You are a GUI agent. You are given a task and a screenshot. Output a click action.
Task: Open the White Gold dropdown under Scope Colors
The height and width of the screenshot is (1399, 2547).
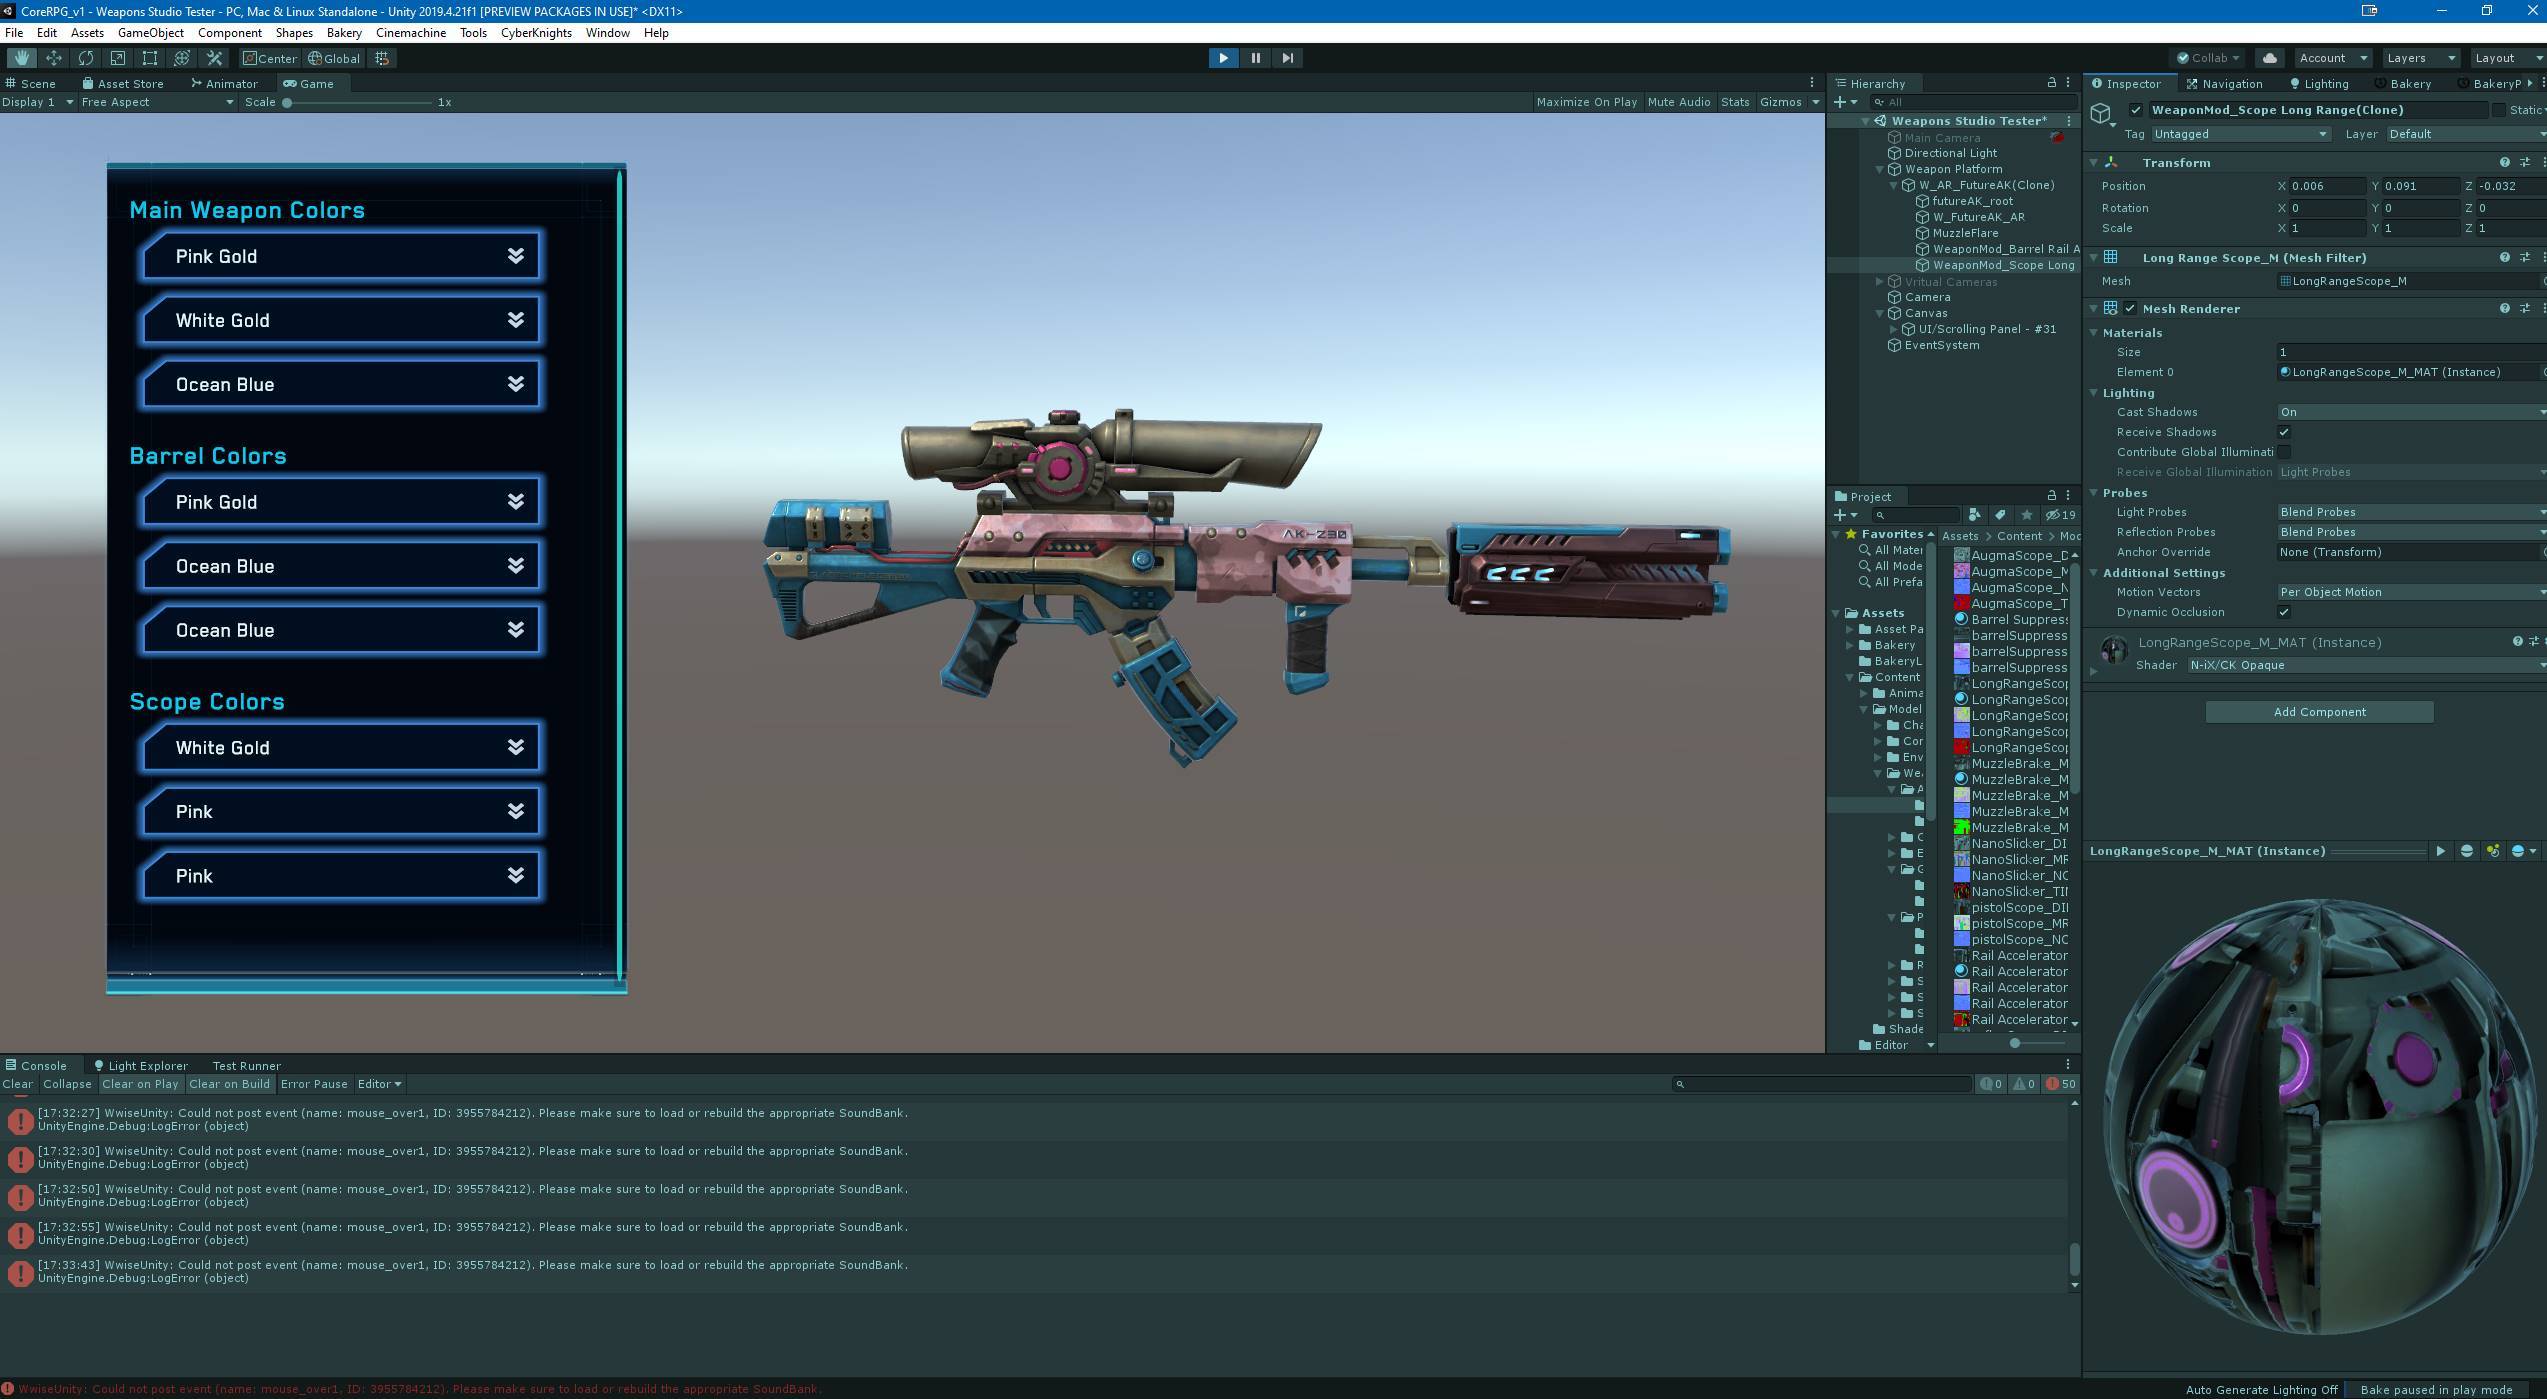click(341, 747)
